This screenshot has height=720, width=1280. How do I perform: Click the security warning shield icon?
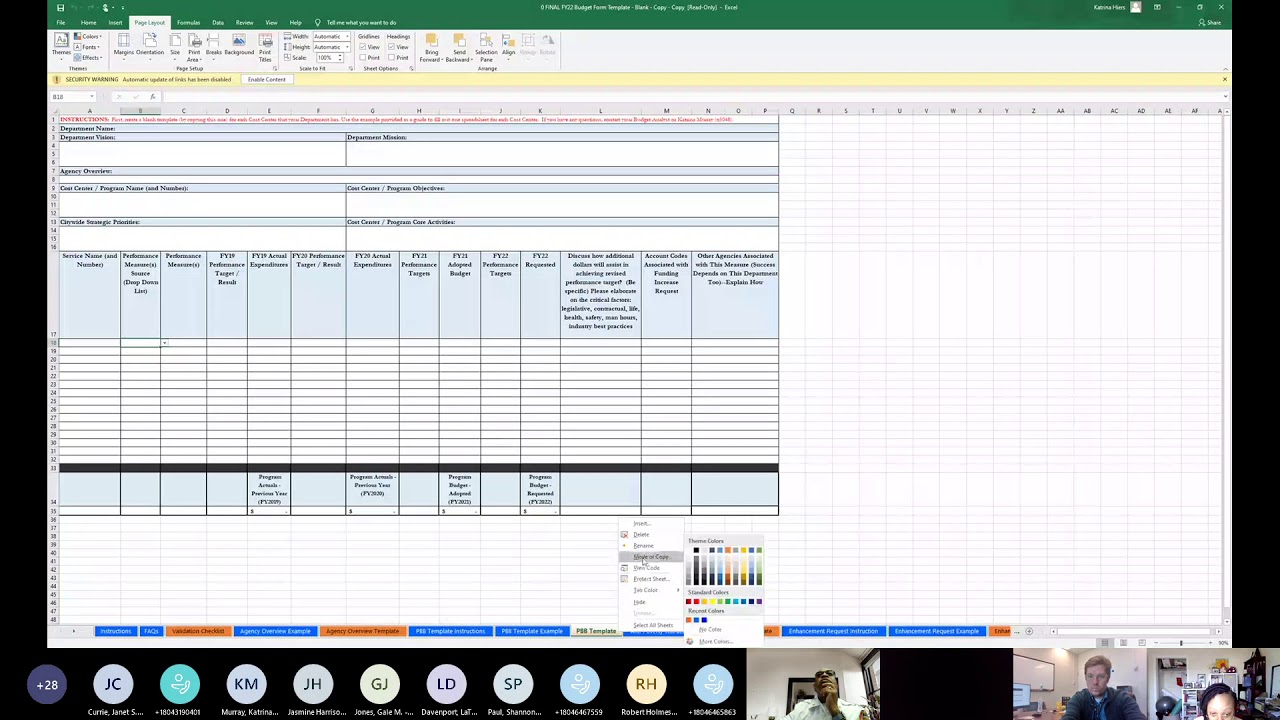point(57,79)
